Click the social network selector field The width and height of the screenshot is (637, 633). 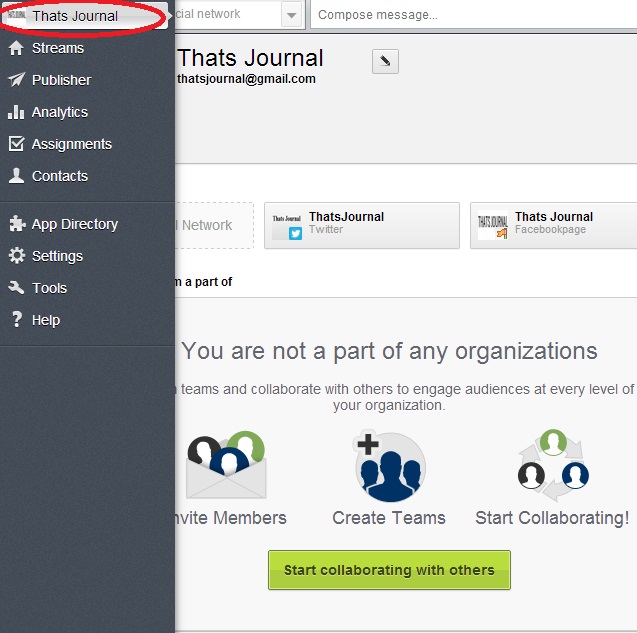(x=240, y=15)
